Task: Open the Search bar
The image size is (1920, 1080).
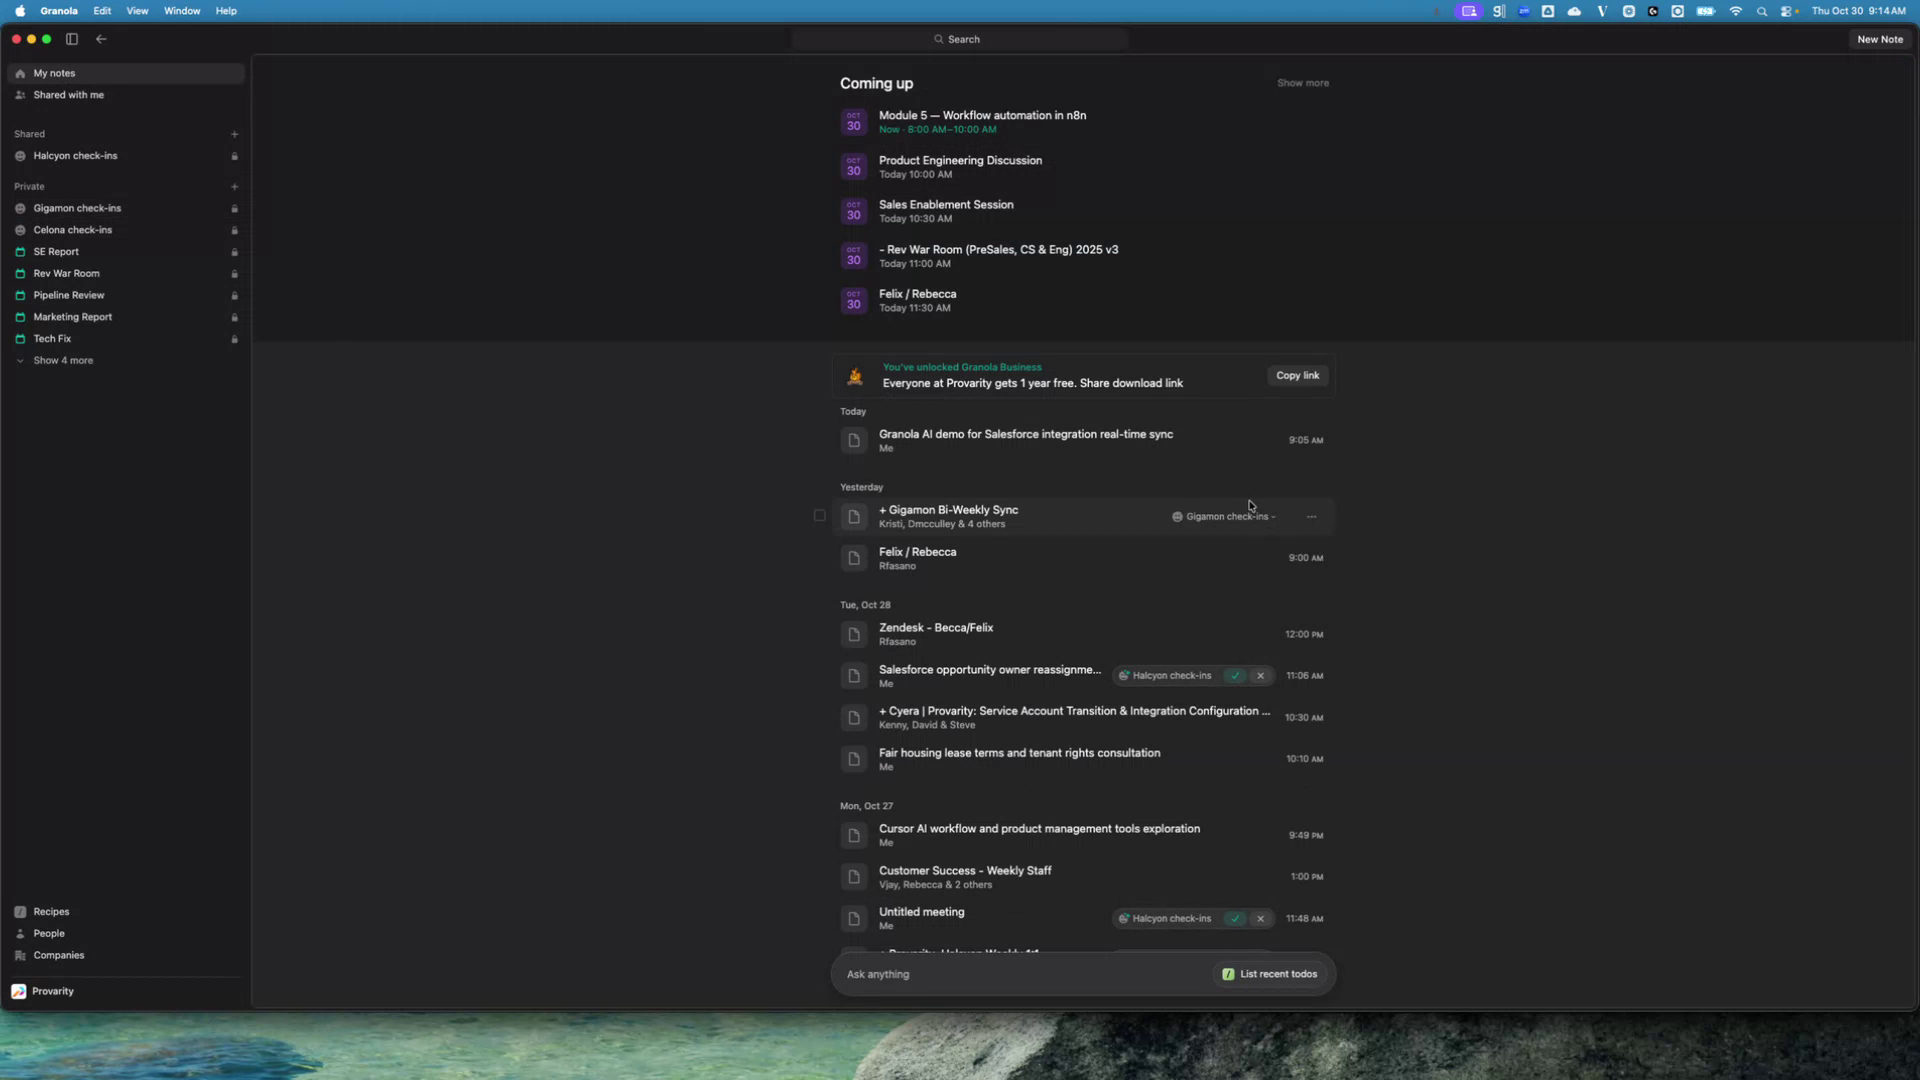Action: point(958,39)
